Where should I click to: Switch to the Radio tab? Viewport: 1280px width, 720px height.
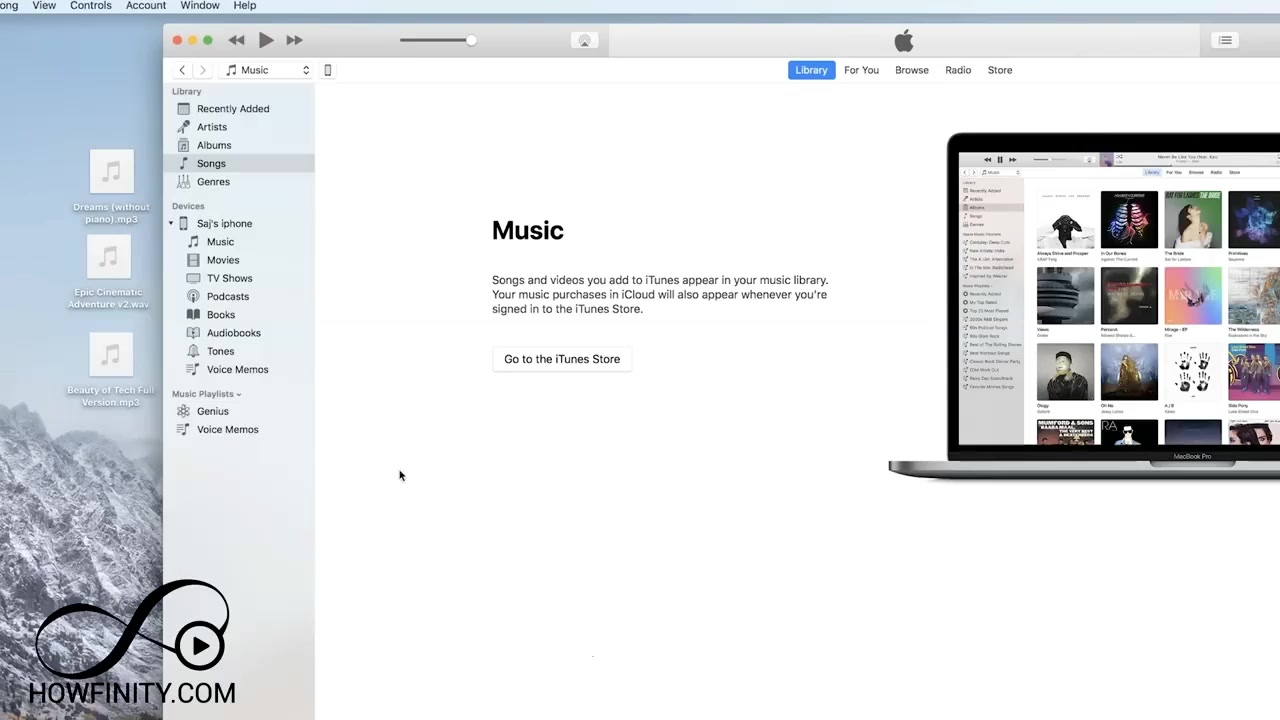[x=958, y=70]
